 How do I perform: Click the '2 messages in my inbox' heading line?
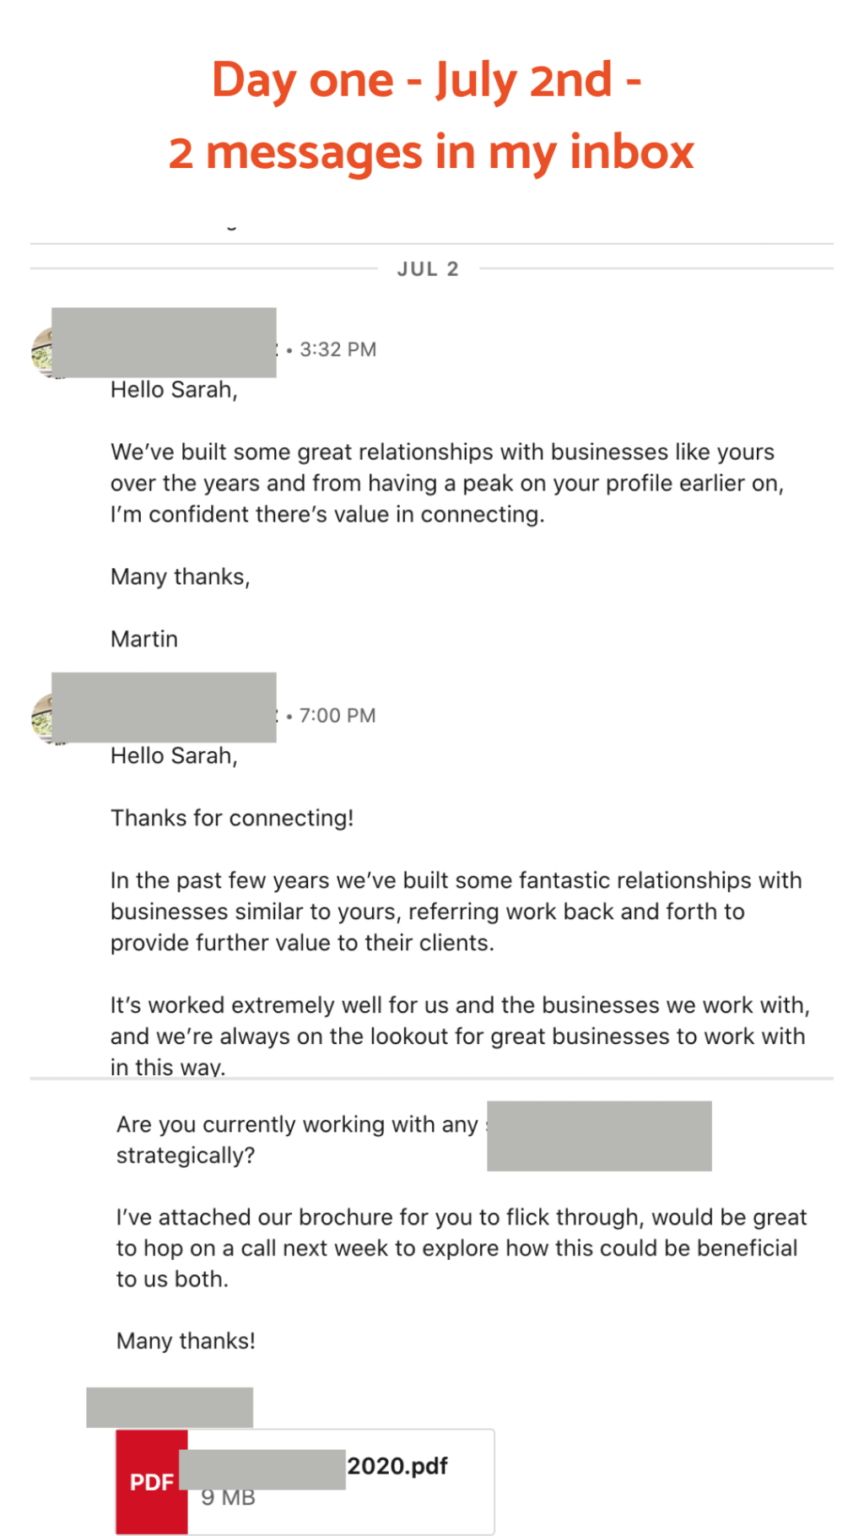pos(431,152)
